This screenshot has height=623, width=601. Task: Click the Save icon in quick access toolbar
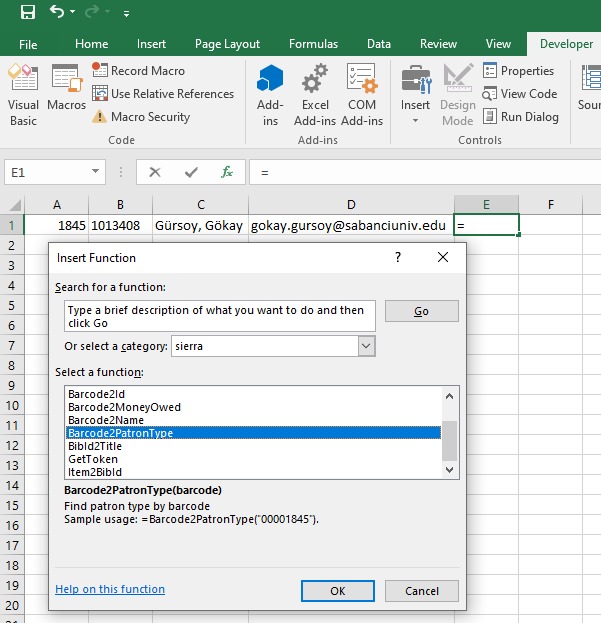[28, 12]
